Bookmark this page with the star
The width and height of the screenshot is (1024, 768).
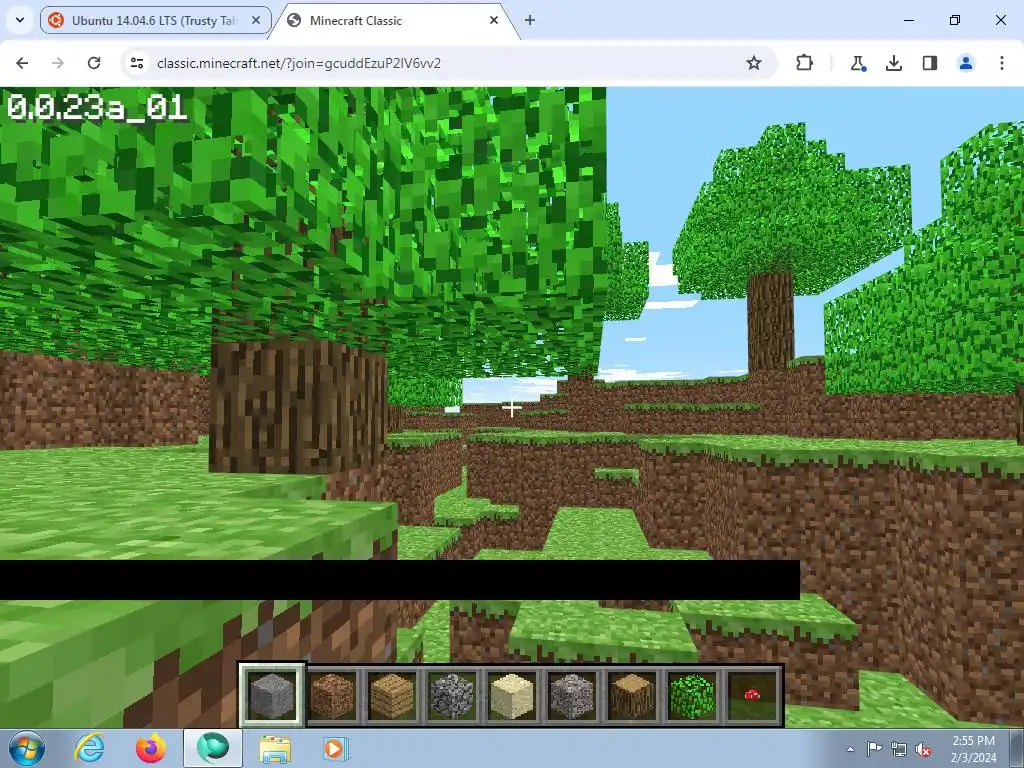point(754,63)
